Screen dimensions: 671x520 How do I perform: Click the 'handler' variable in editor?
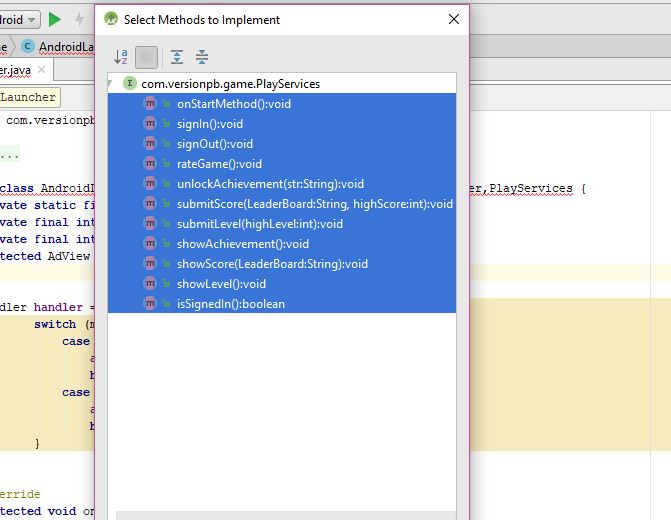(58, 307)
